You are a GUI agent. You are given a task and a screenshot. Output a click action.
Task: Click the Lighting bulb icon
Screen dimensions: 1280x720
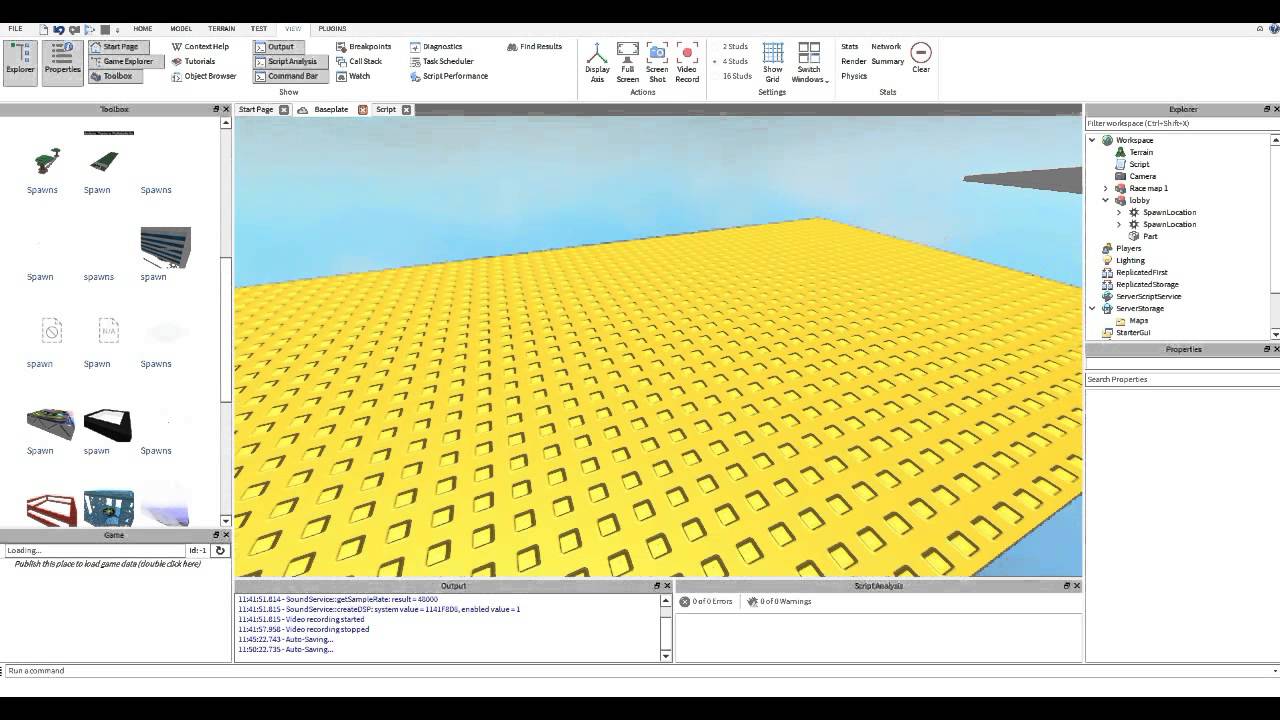pos(1107,260)
